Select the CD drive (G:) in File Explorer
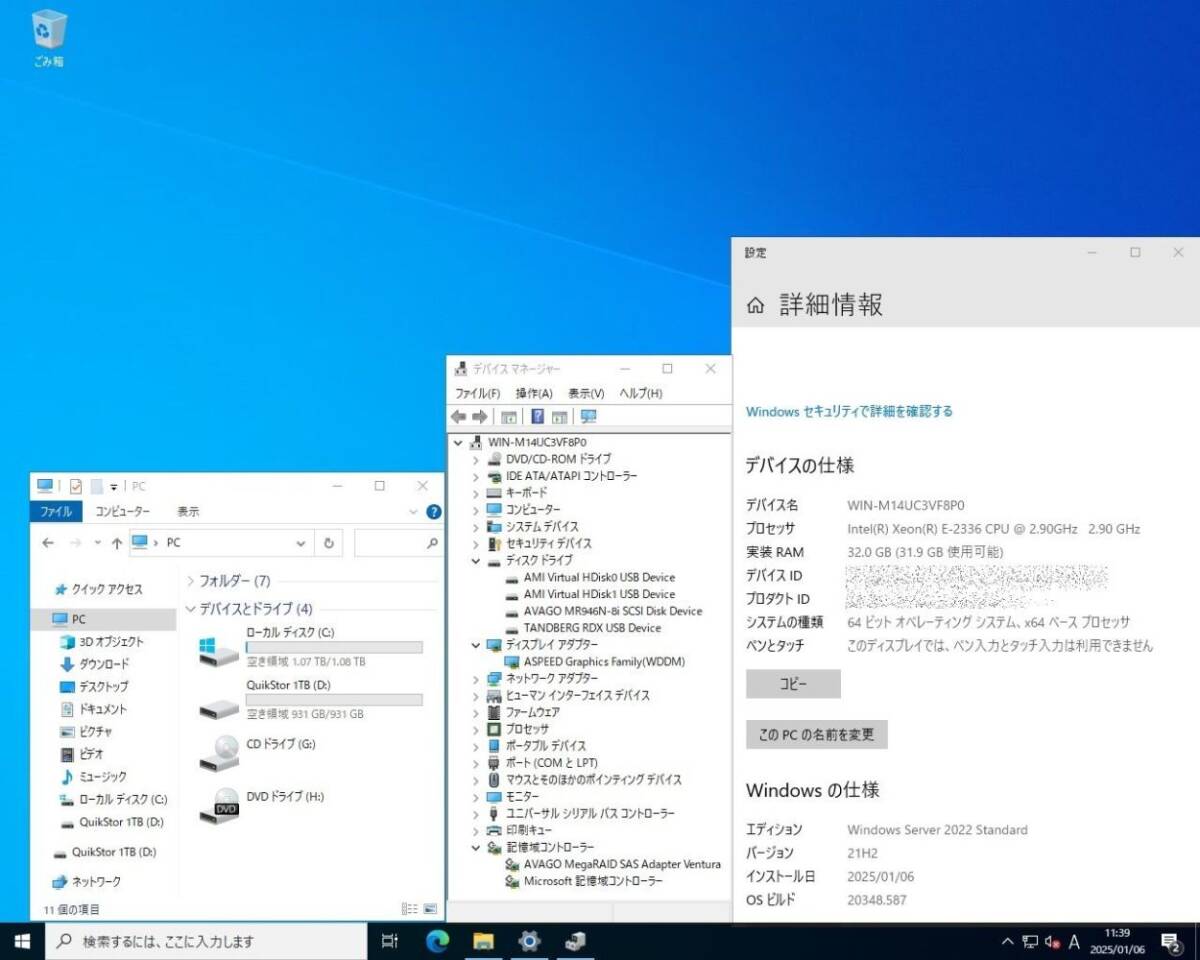The width and height of the screenshot is (1200, 960). click(x=258, y=753)
